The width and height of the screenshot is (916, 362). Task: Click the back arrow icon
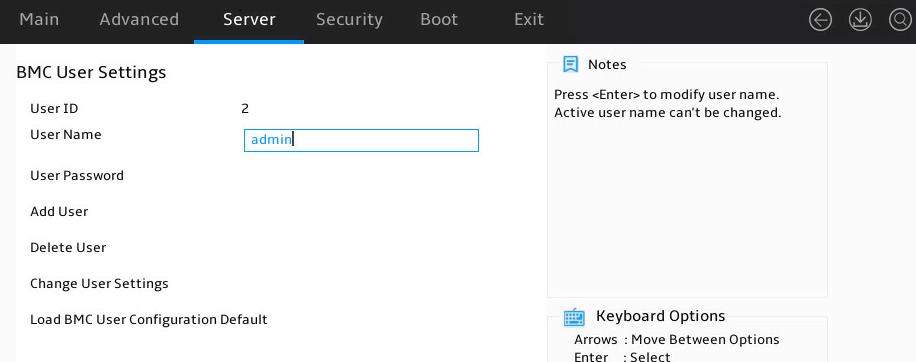click(820, 20)
